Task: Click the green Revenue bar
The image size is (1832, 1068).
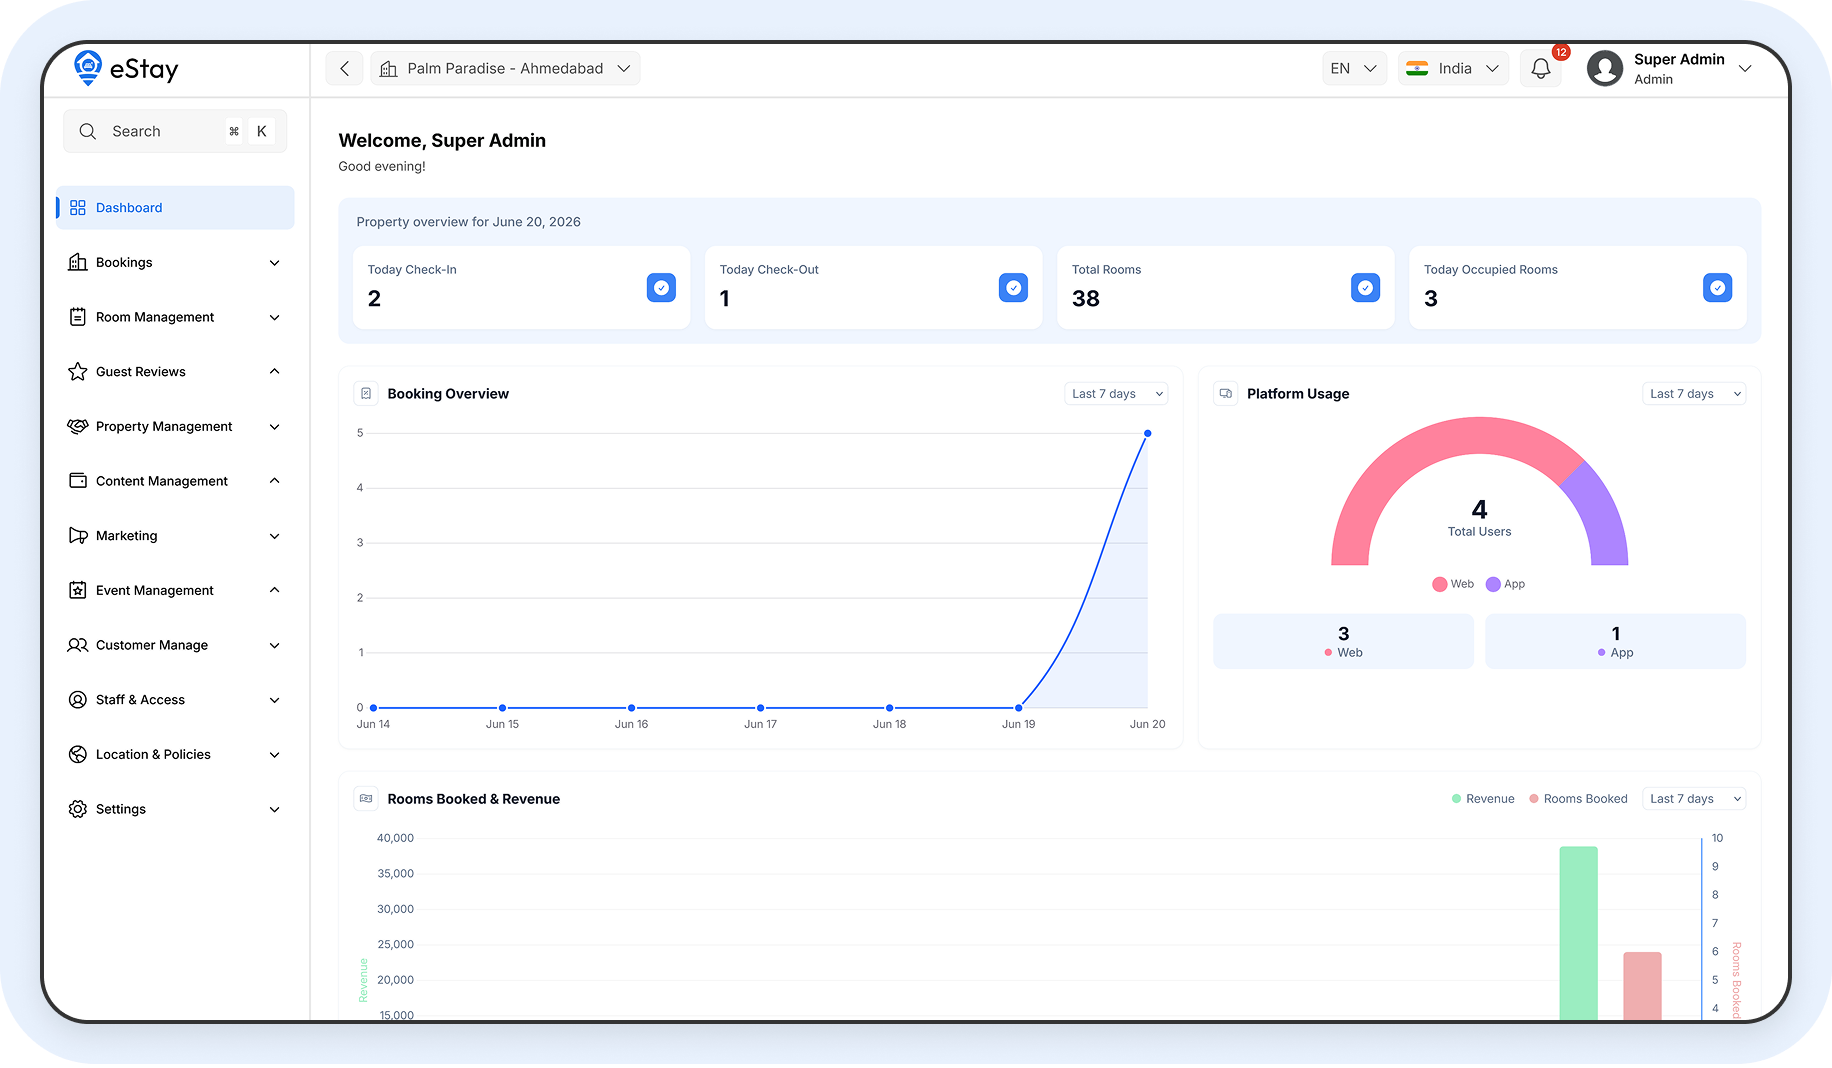Action: tap(1578, 932)
